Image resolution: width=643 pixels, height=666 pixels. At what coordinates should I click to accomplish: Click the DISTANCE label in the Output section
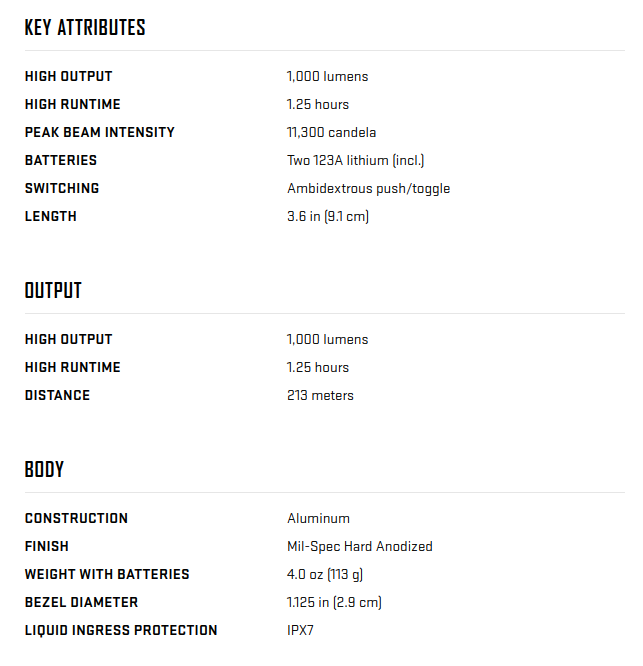[x=57, y=395]
